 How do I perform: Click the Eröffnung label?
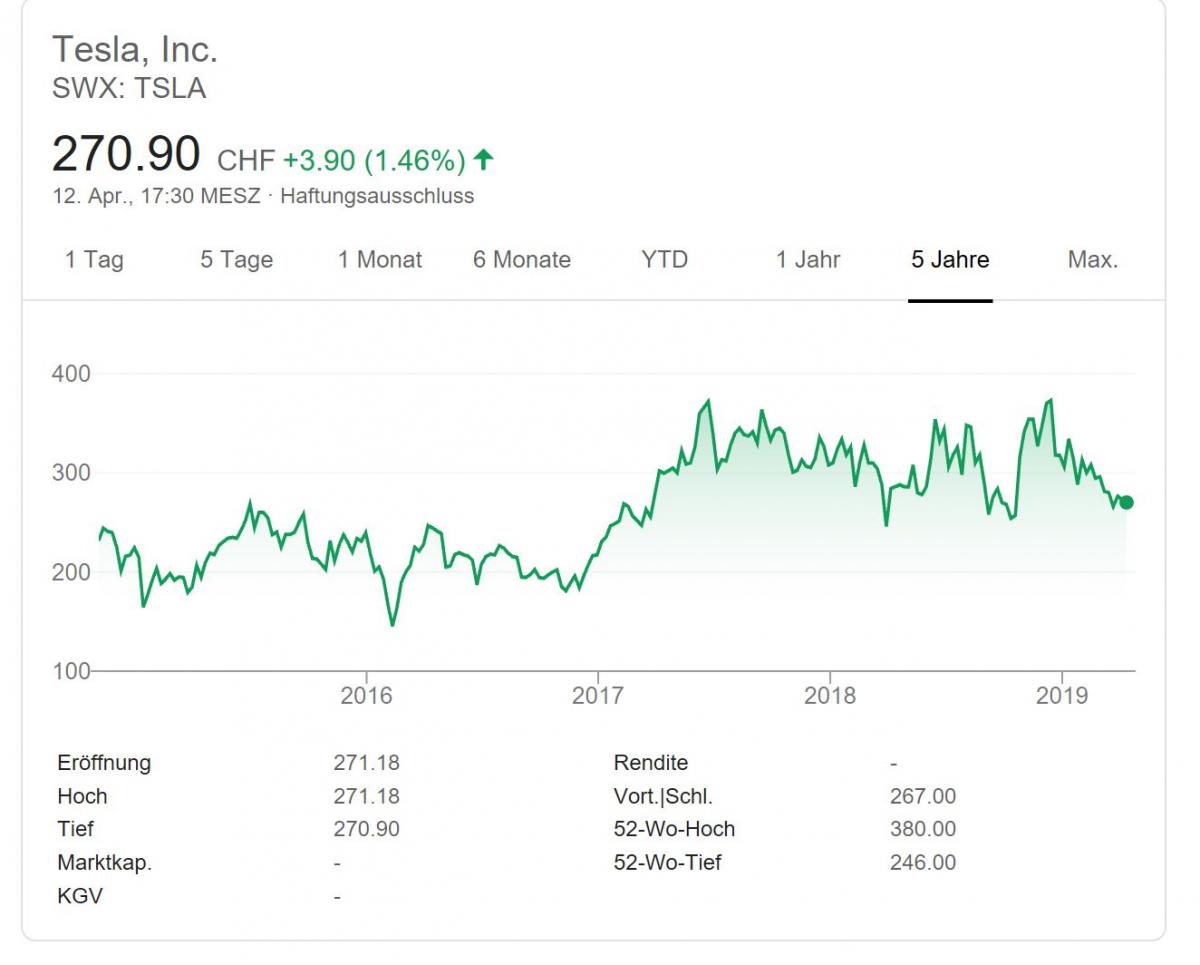pos(104,763)
